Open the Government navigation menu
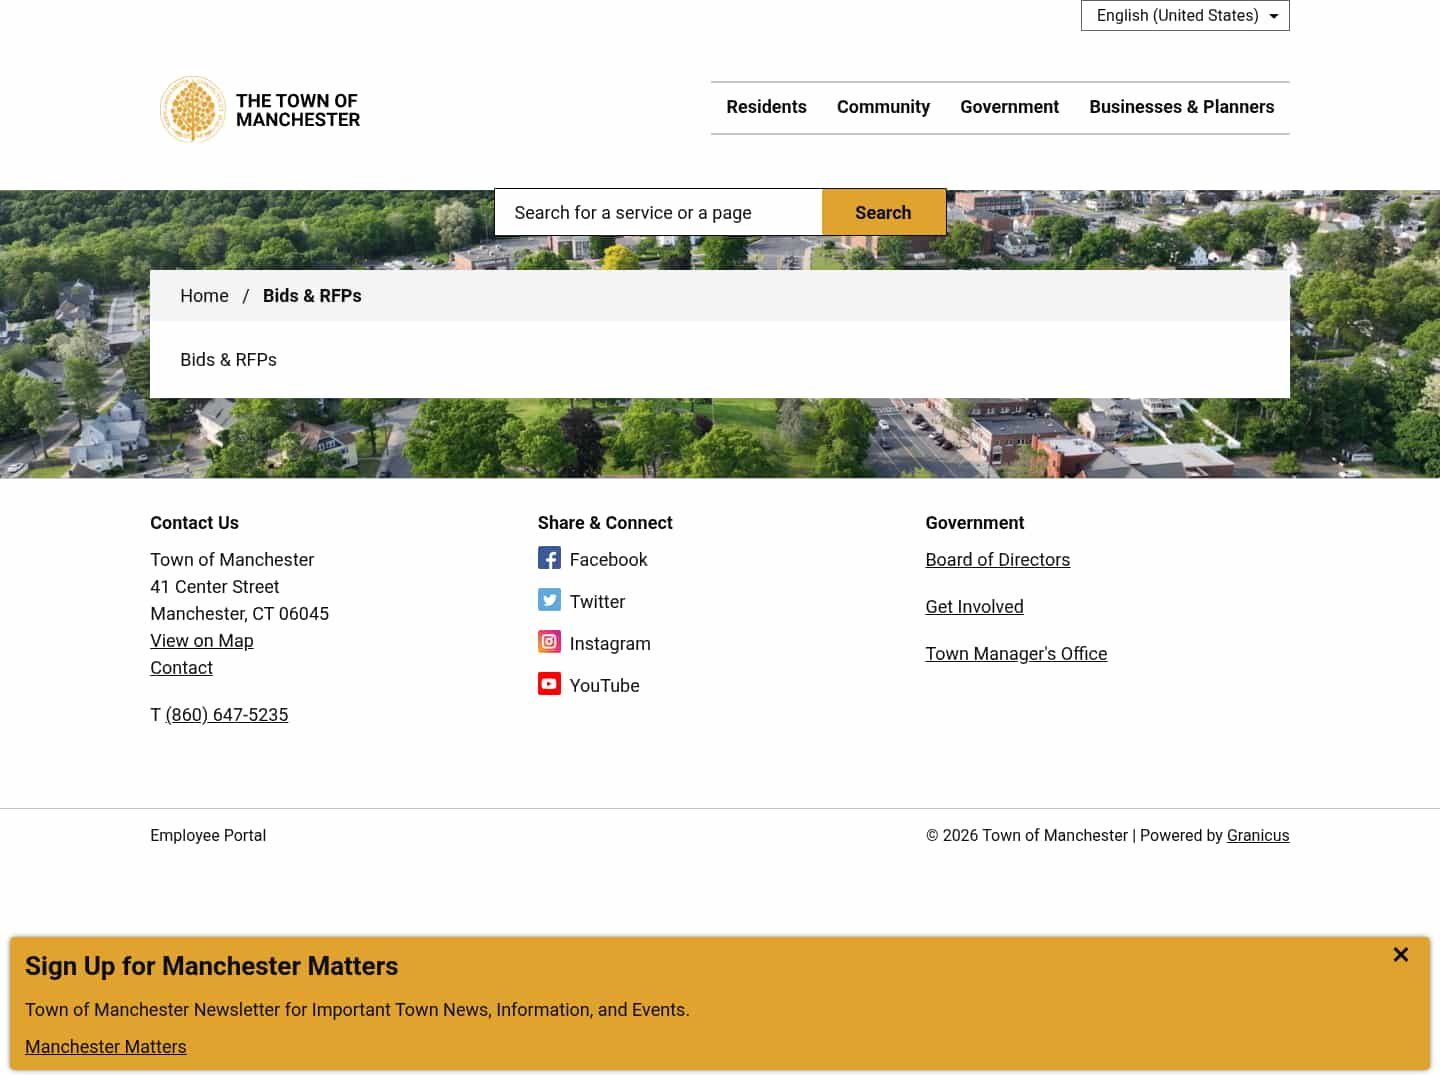The width and height of the screenshot is (1440, 1080). [x=1009, y=107]
